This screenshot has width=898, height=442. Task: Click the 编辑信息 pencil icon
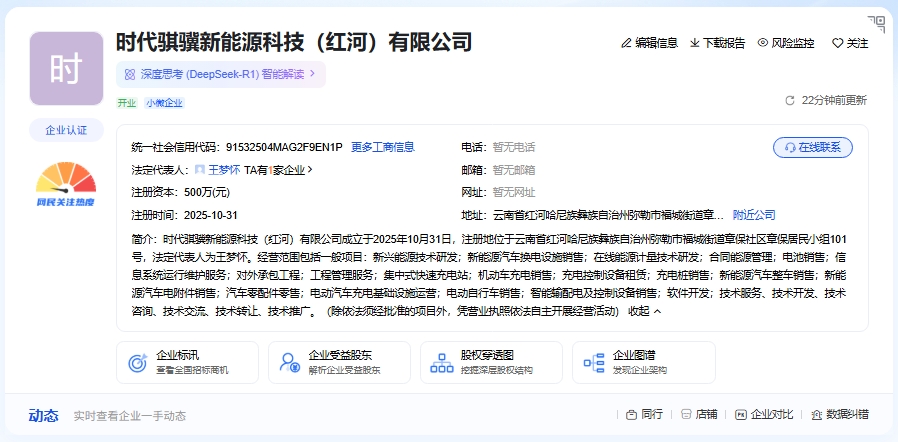click(627, 43)
